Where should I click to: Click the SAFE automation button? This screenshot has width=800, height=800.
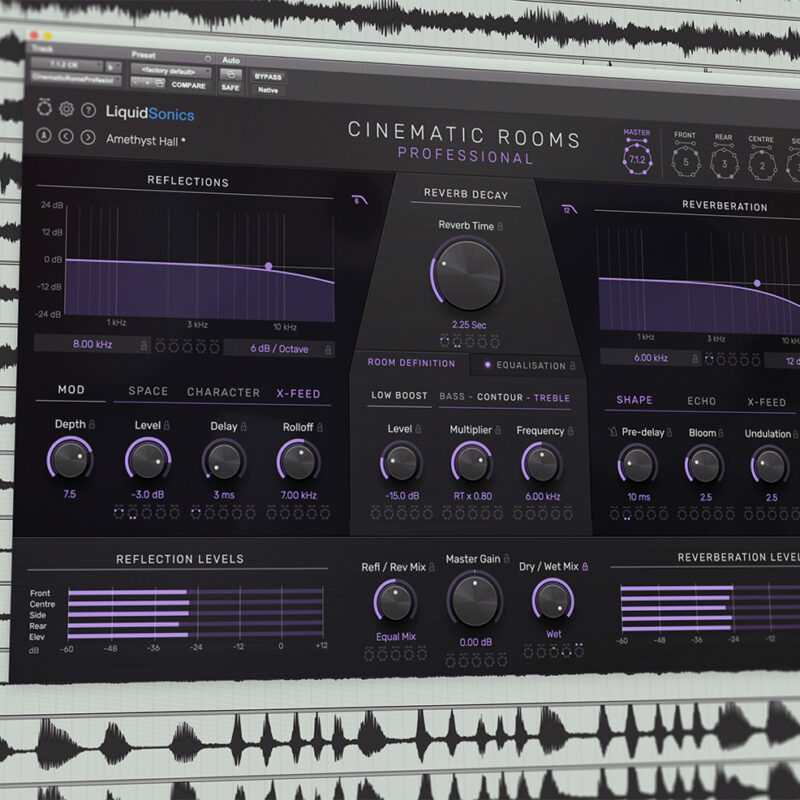231,87
